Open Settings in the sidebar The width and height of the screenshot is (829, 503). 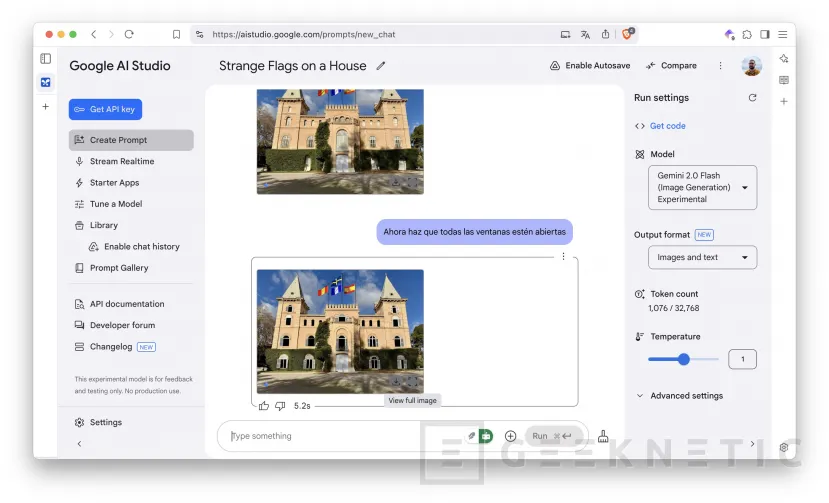106,422
